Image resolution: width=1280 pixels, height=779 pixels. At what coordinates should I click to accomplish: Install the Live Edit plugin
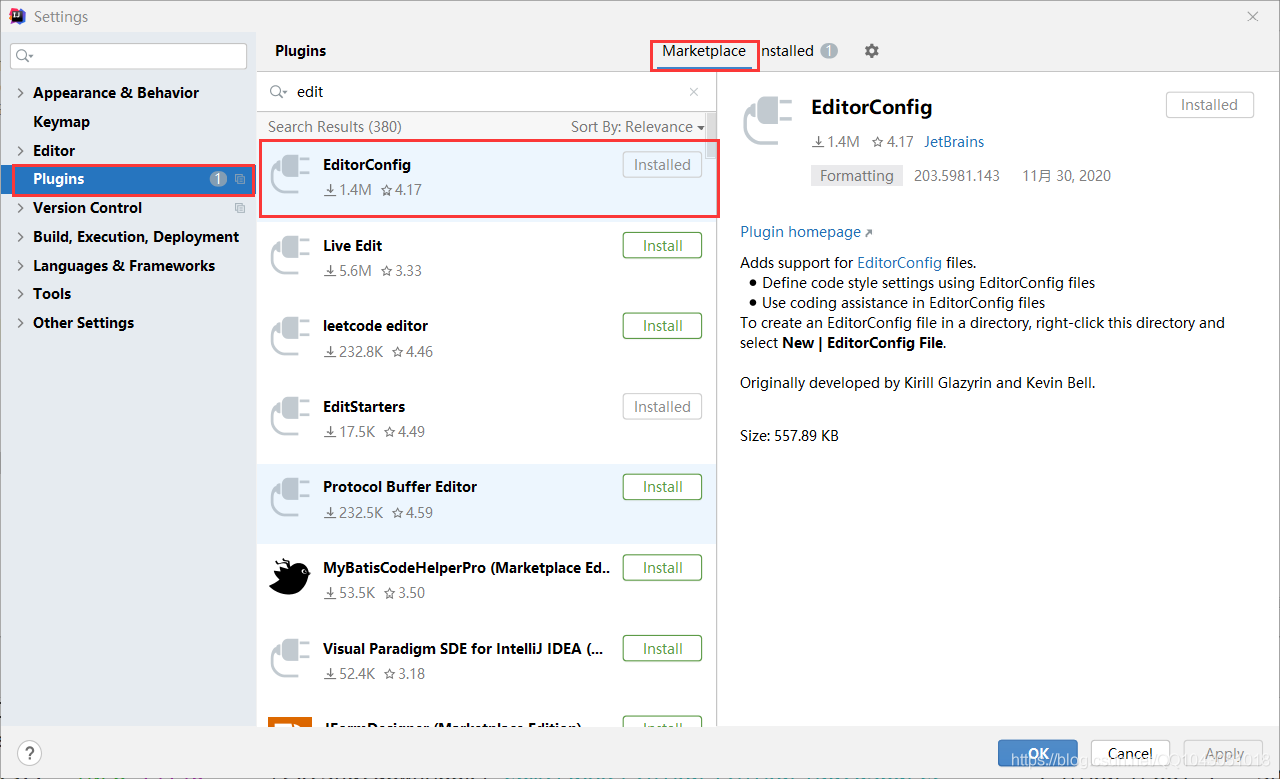662,246
